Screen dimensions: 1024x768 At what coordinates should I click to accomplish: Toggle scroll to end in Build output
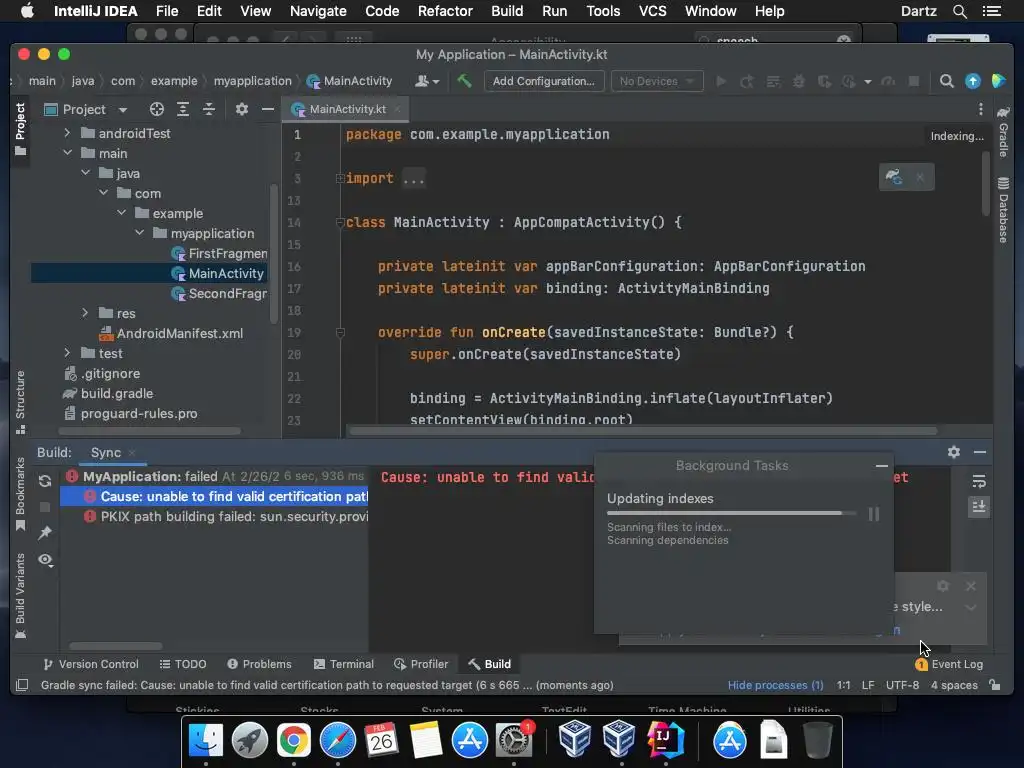pyautogui.click(x=979, y=507)
